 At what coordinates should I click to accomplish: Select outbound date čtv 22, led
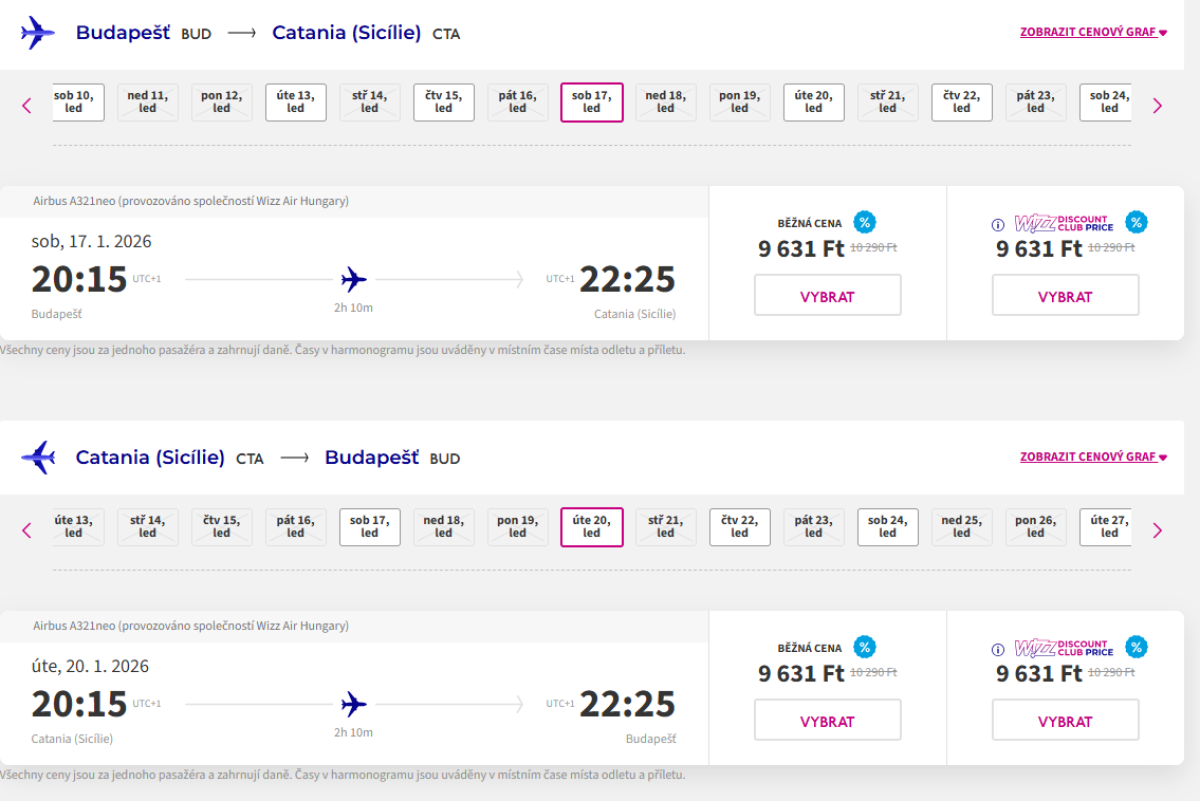click(962, 102)
